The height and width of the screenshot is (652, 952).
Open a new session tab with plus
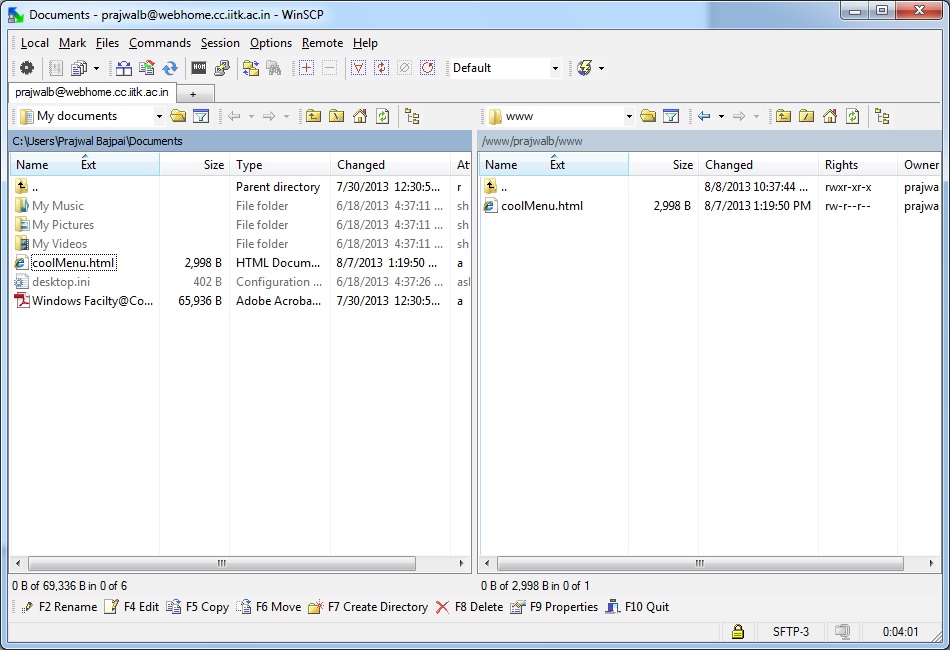(x=193, y=94)
